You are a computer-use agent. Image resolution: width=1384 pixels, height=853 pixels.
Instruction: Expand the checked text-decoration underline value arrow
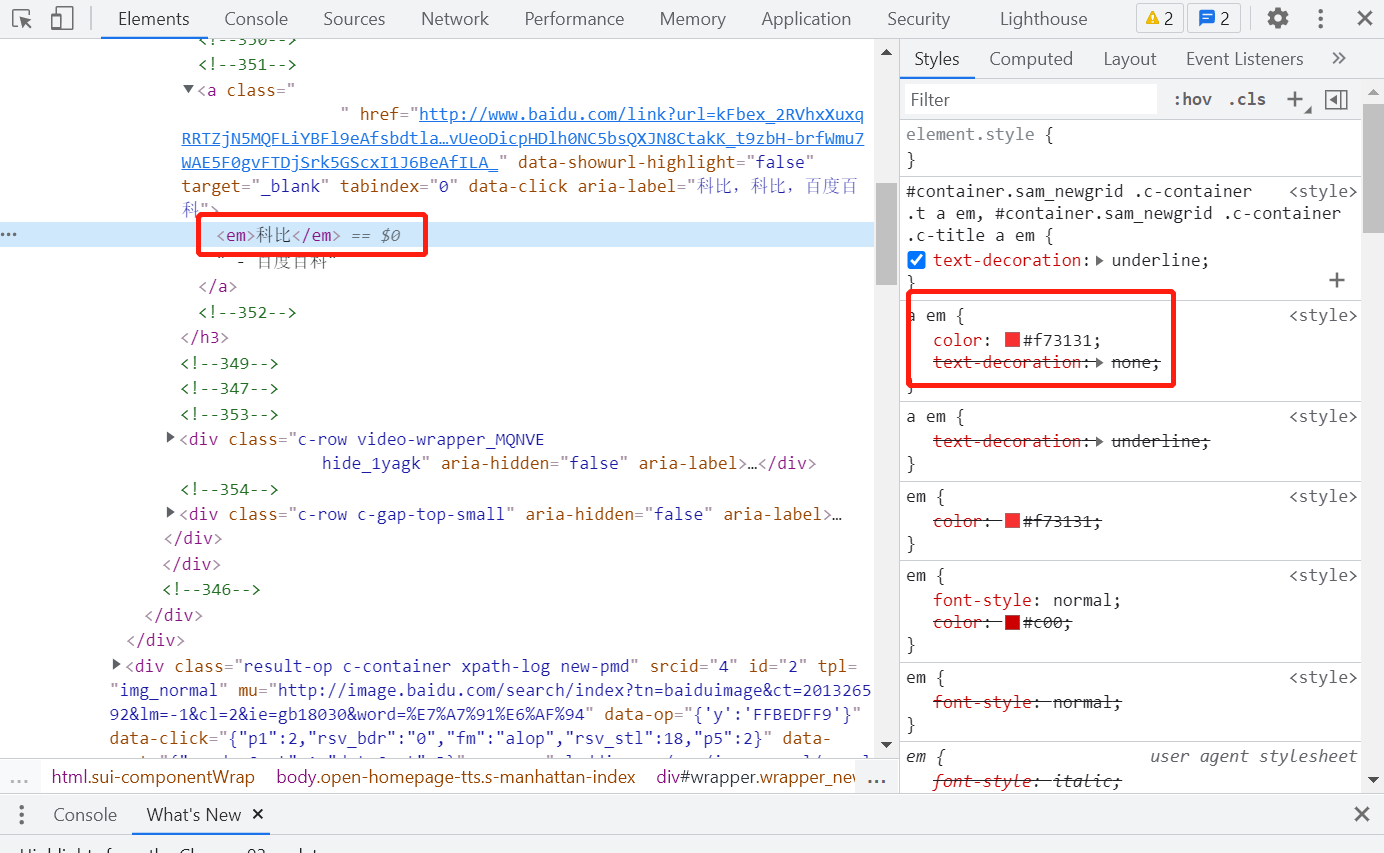1101,260
